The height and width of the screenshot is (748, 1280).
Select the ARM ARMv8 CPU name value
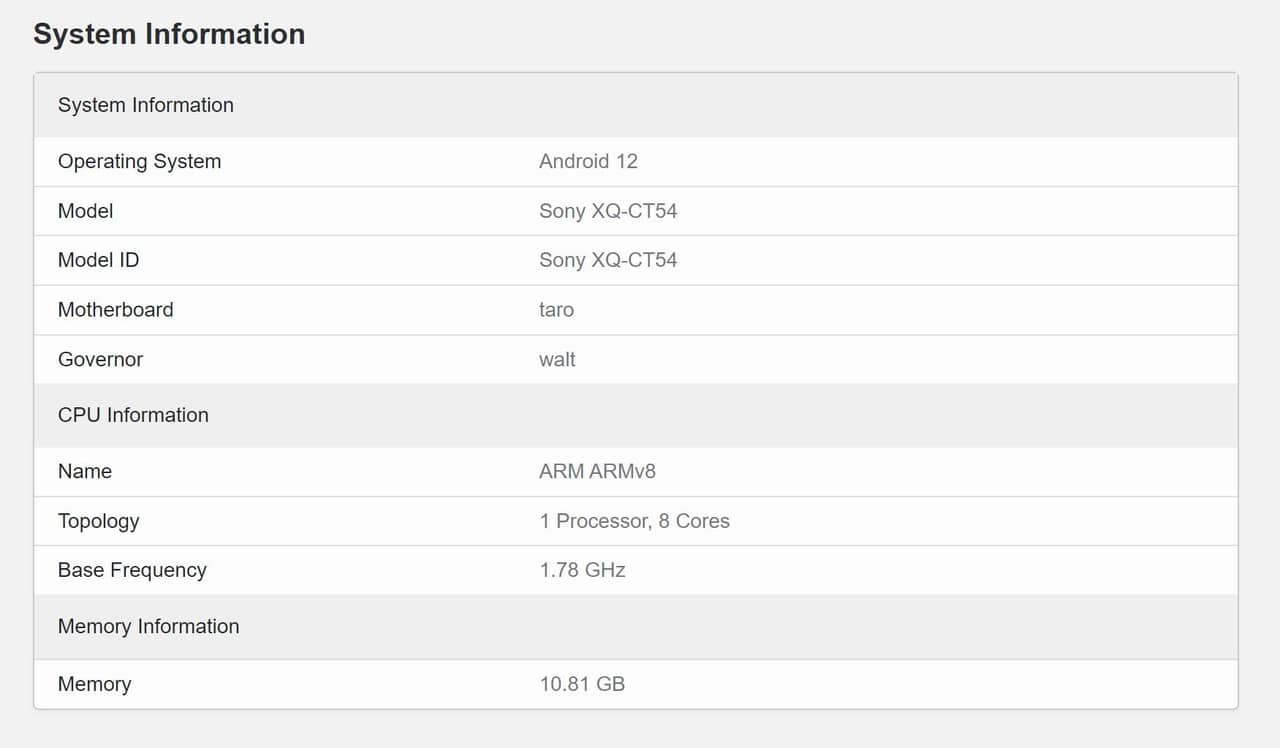point(597,471)
